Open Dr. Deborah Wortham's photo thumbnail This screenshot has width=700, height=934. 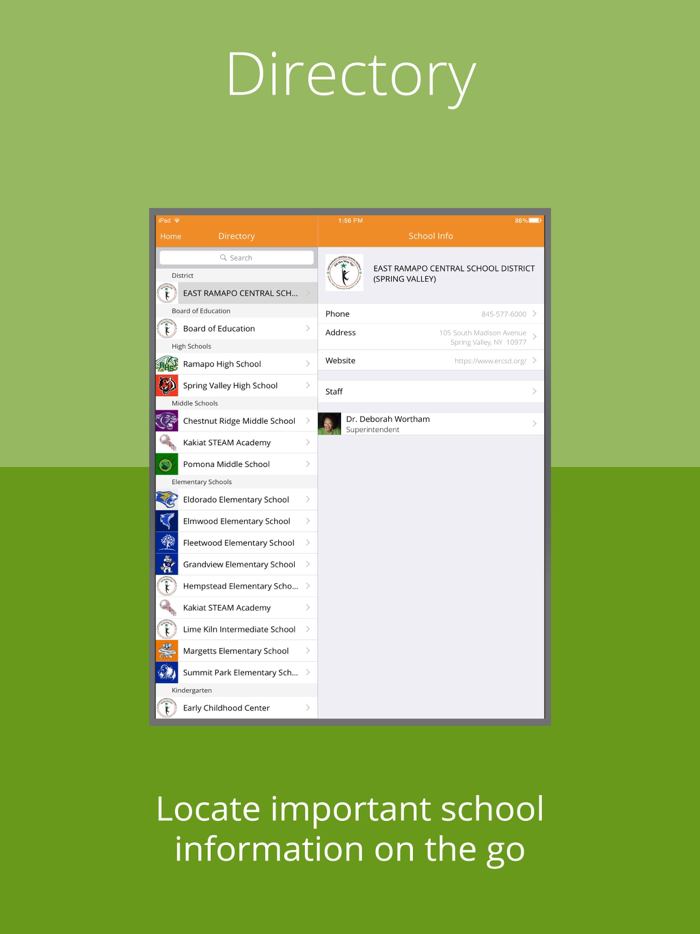coord(329,424)
